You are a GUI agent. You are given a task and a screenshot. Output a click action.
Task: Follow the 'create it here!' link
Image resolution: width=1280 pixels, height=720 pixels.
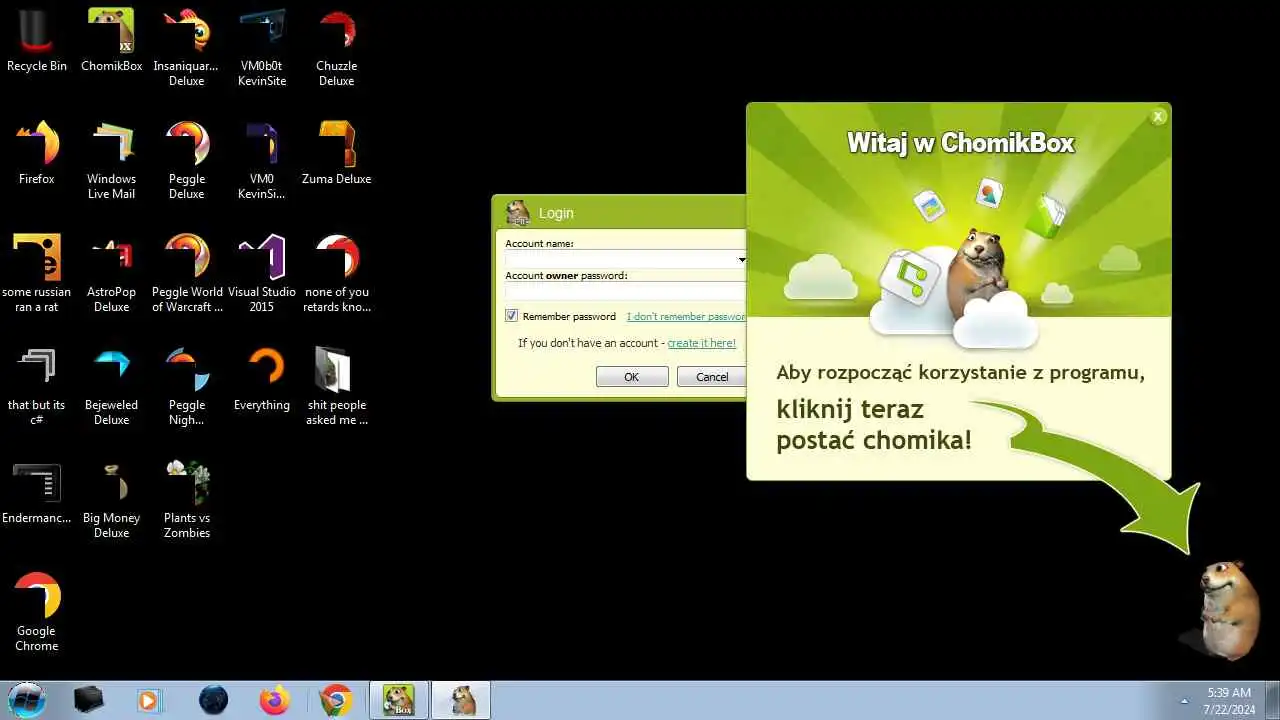coord(702,343)
